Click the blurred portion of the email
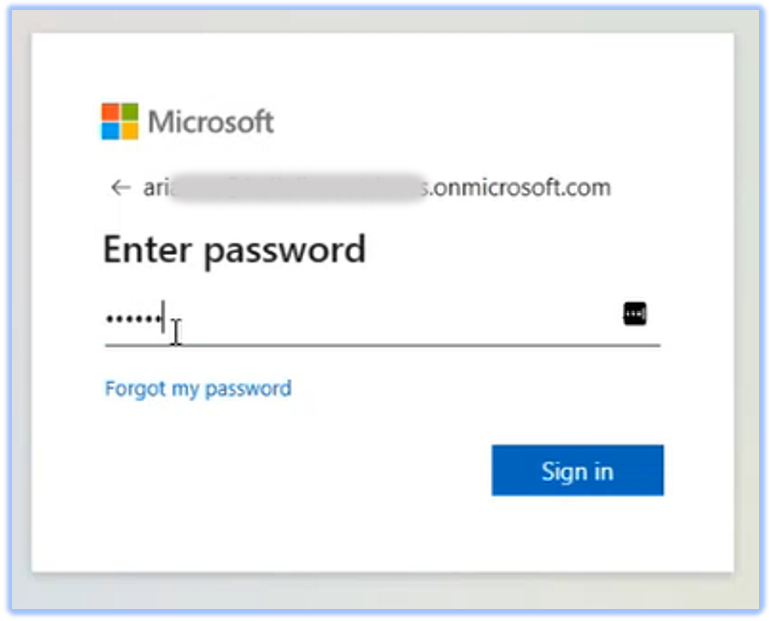The image size is (769, 621). coord(295,187)
